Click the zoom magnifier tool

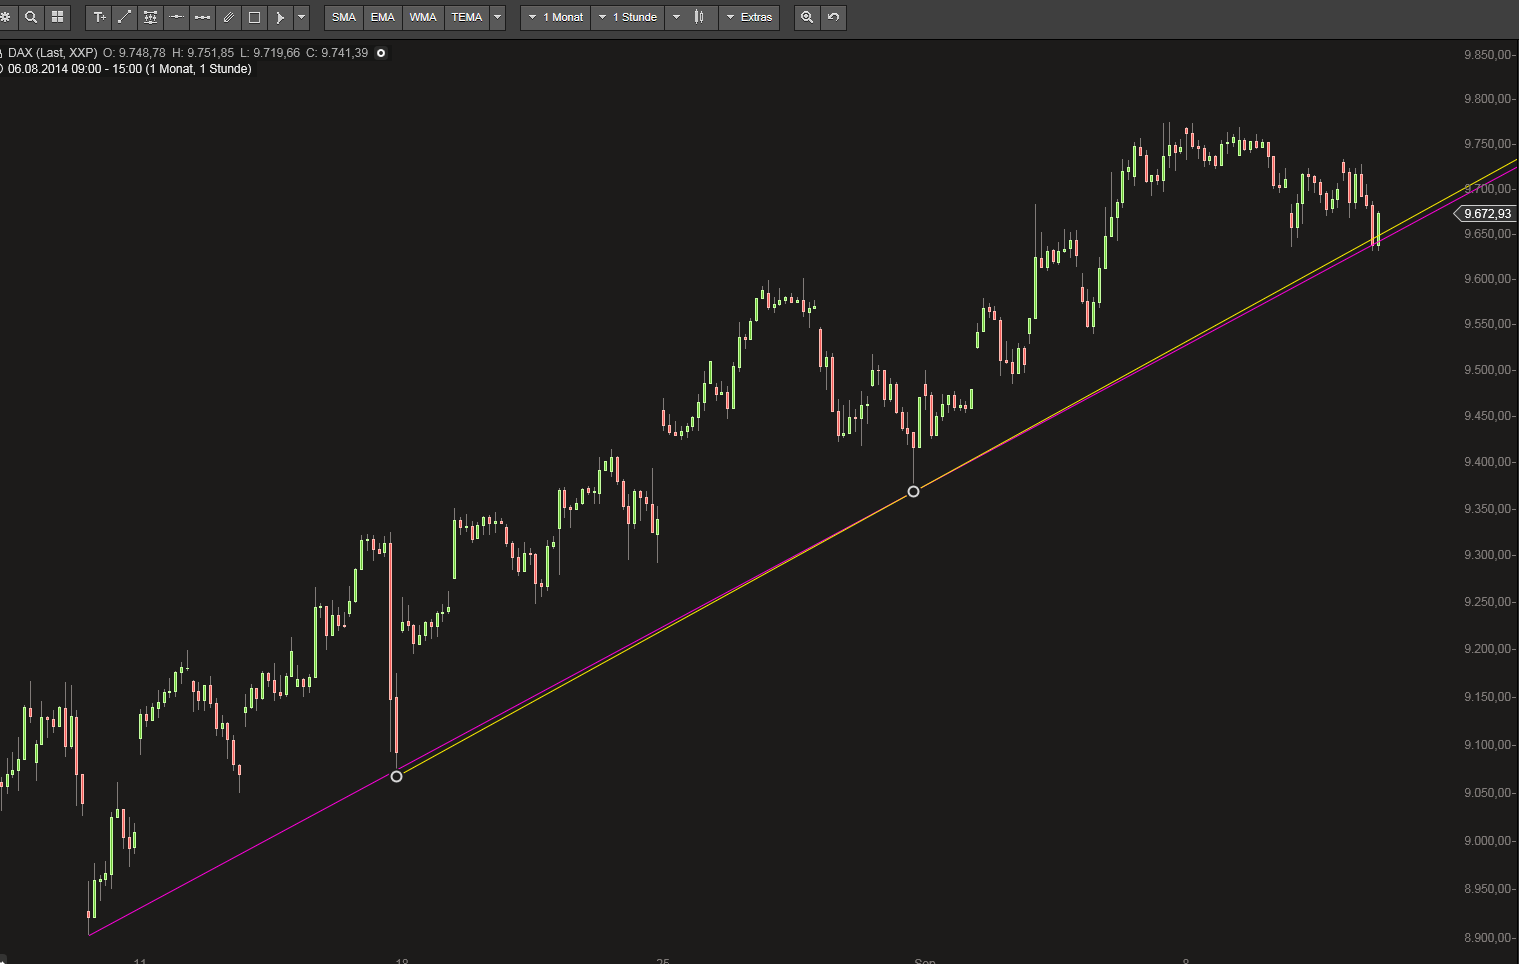click(807, 17)
